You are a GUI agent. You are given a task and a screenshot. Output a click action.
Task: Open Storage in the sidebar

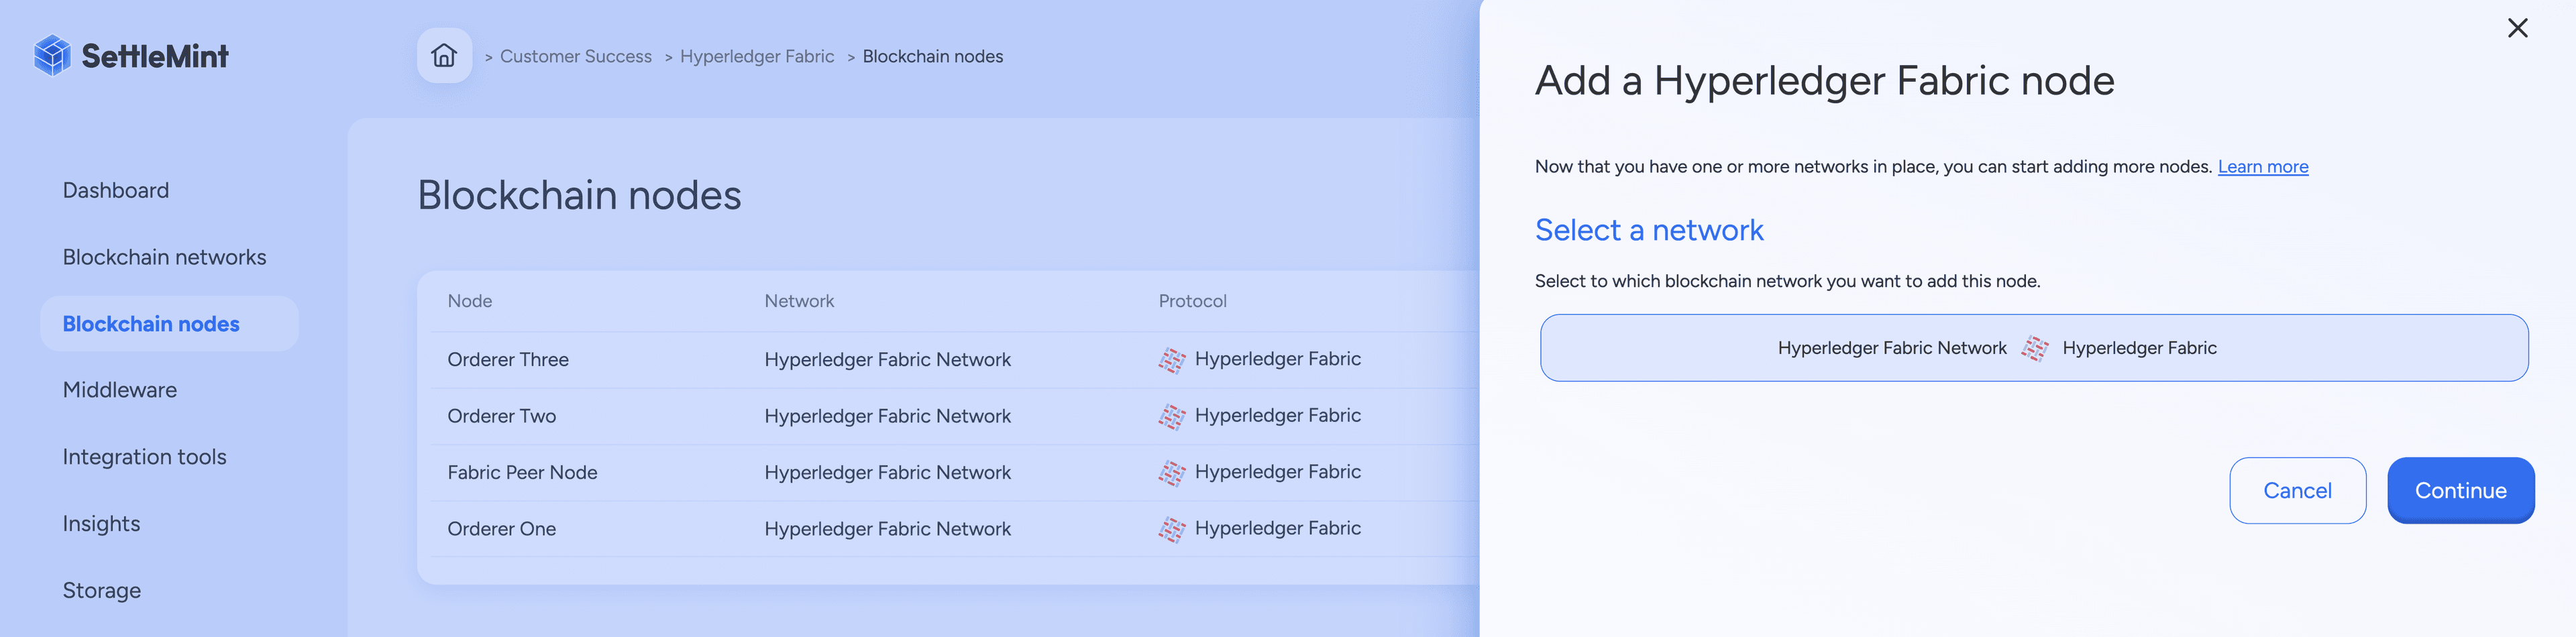click(102, 590)
